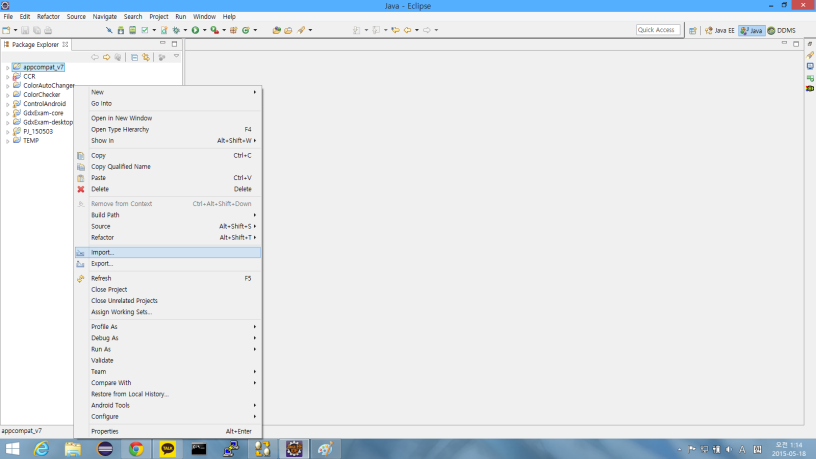
Task: Open the Package Explorer View Menu dropdown
Action: tap(176, 57)
